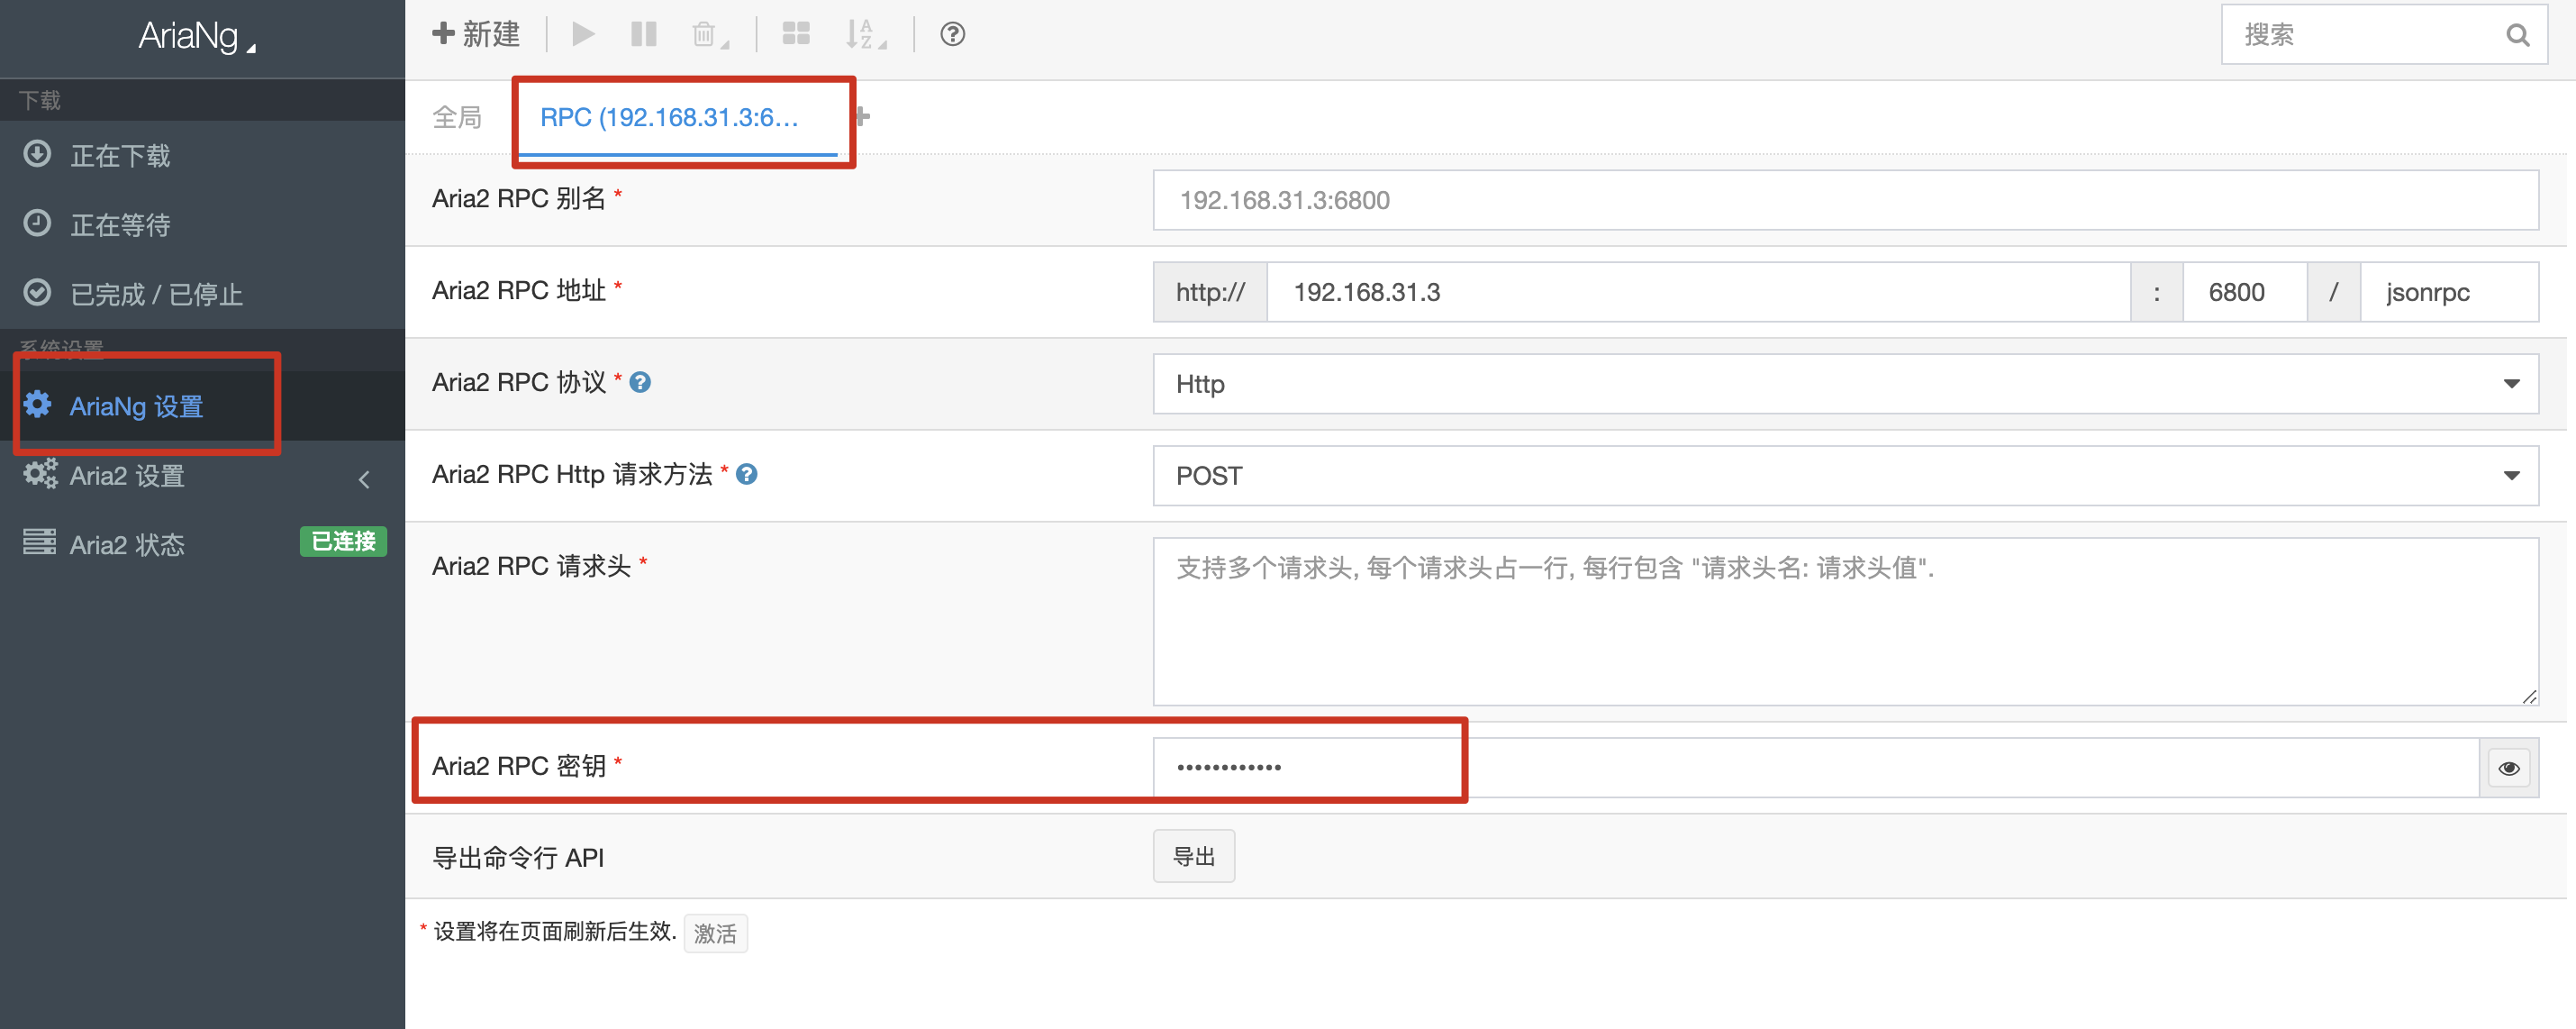Click the search magnifier icon
The width and height of the screenshot is (2576, 1029).
point(2517,36)
